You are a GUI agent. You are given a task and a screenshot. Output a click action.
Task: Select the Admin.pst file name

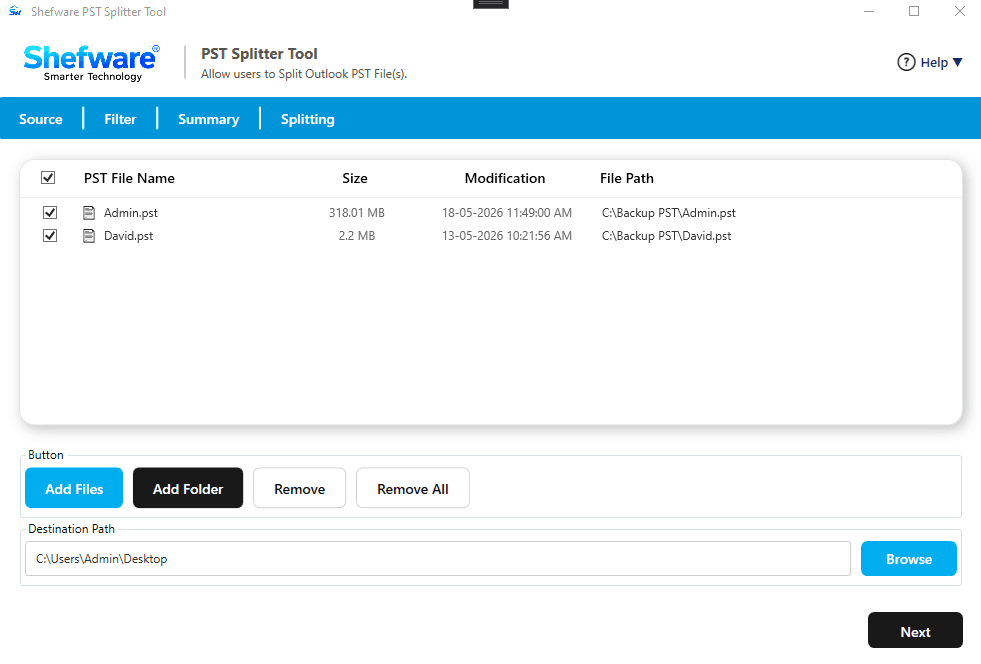pos(131,213)
